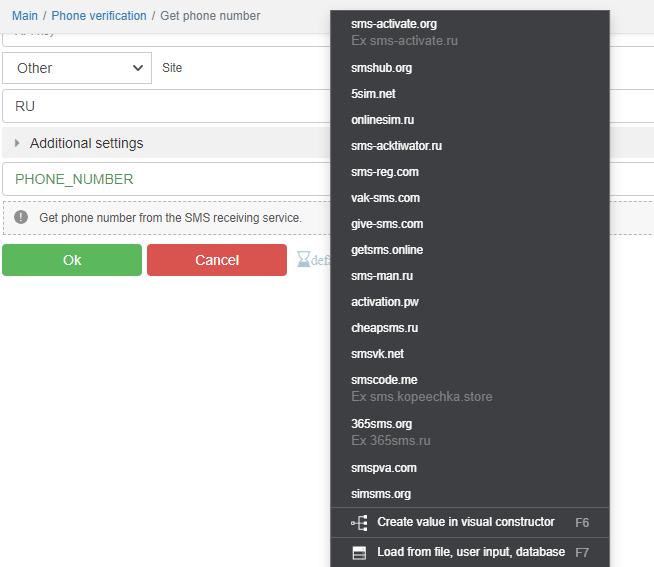Click the Get phone number description text
Image resolution: width=654 pixels, height=567 pixels.
[170, 217]
